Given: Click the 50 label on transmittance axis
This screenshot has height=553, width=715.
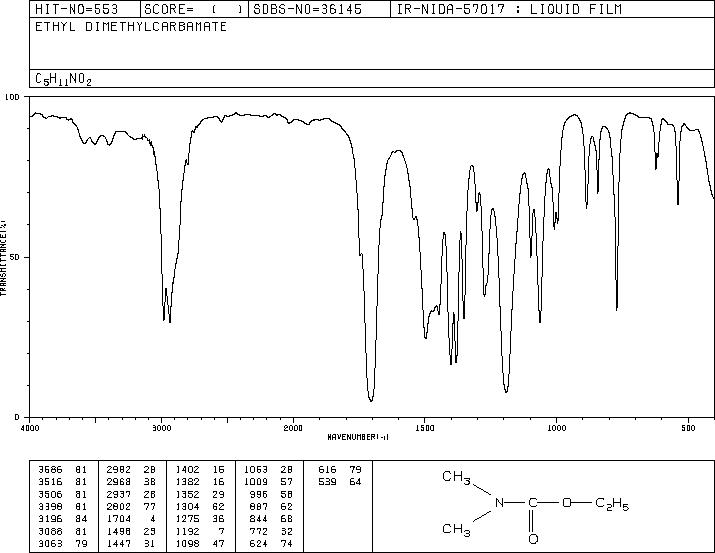Looking at the screenshot, I should [16, 257].
